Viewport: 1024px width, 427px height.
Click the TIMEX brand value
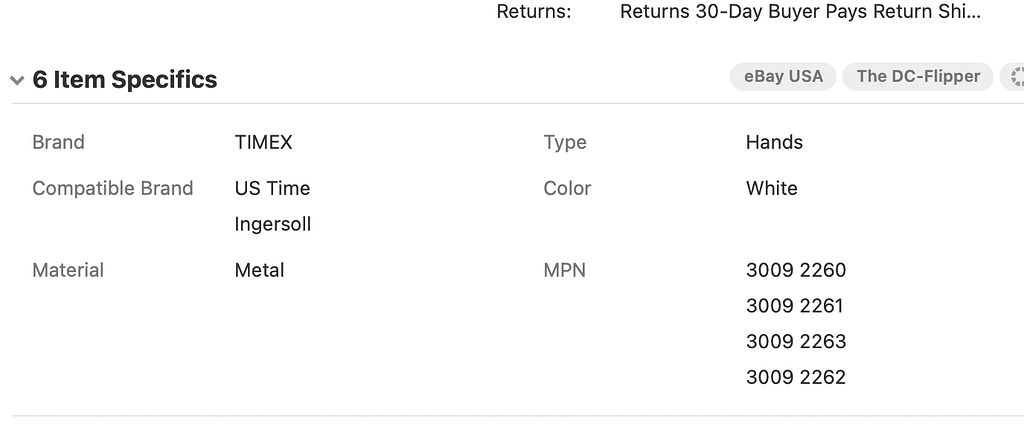pos(264,142)
